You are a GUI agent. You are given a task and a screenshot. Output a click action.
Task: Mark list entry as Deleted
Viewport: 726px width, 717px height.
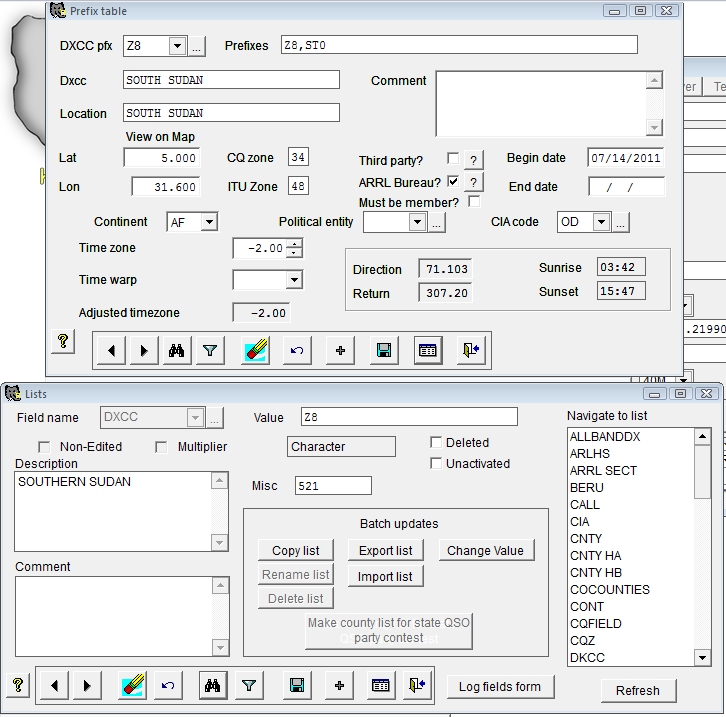tap(436, 442)
